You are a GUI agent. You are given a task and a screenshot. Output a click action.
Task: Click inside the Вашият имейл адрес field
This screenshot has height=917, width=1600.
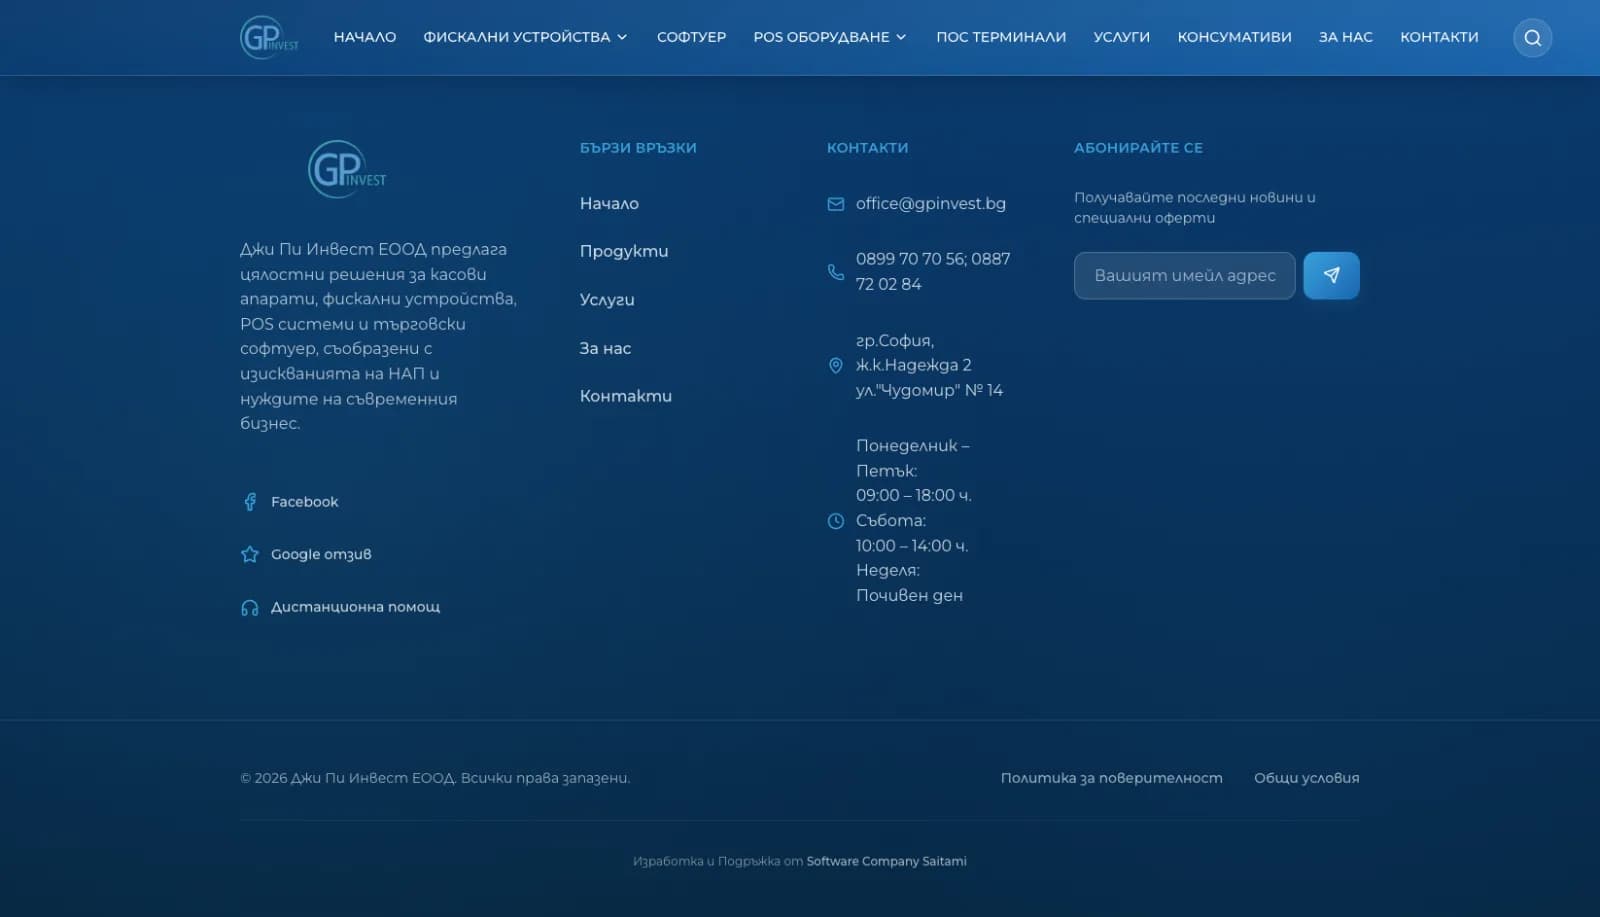tap(1184, 275)
